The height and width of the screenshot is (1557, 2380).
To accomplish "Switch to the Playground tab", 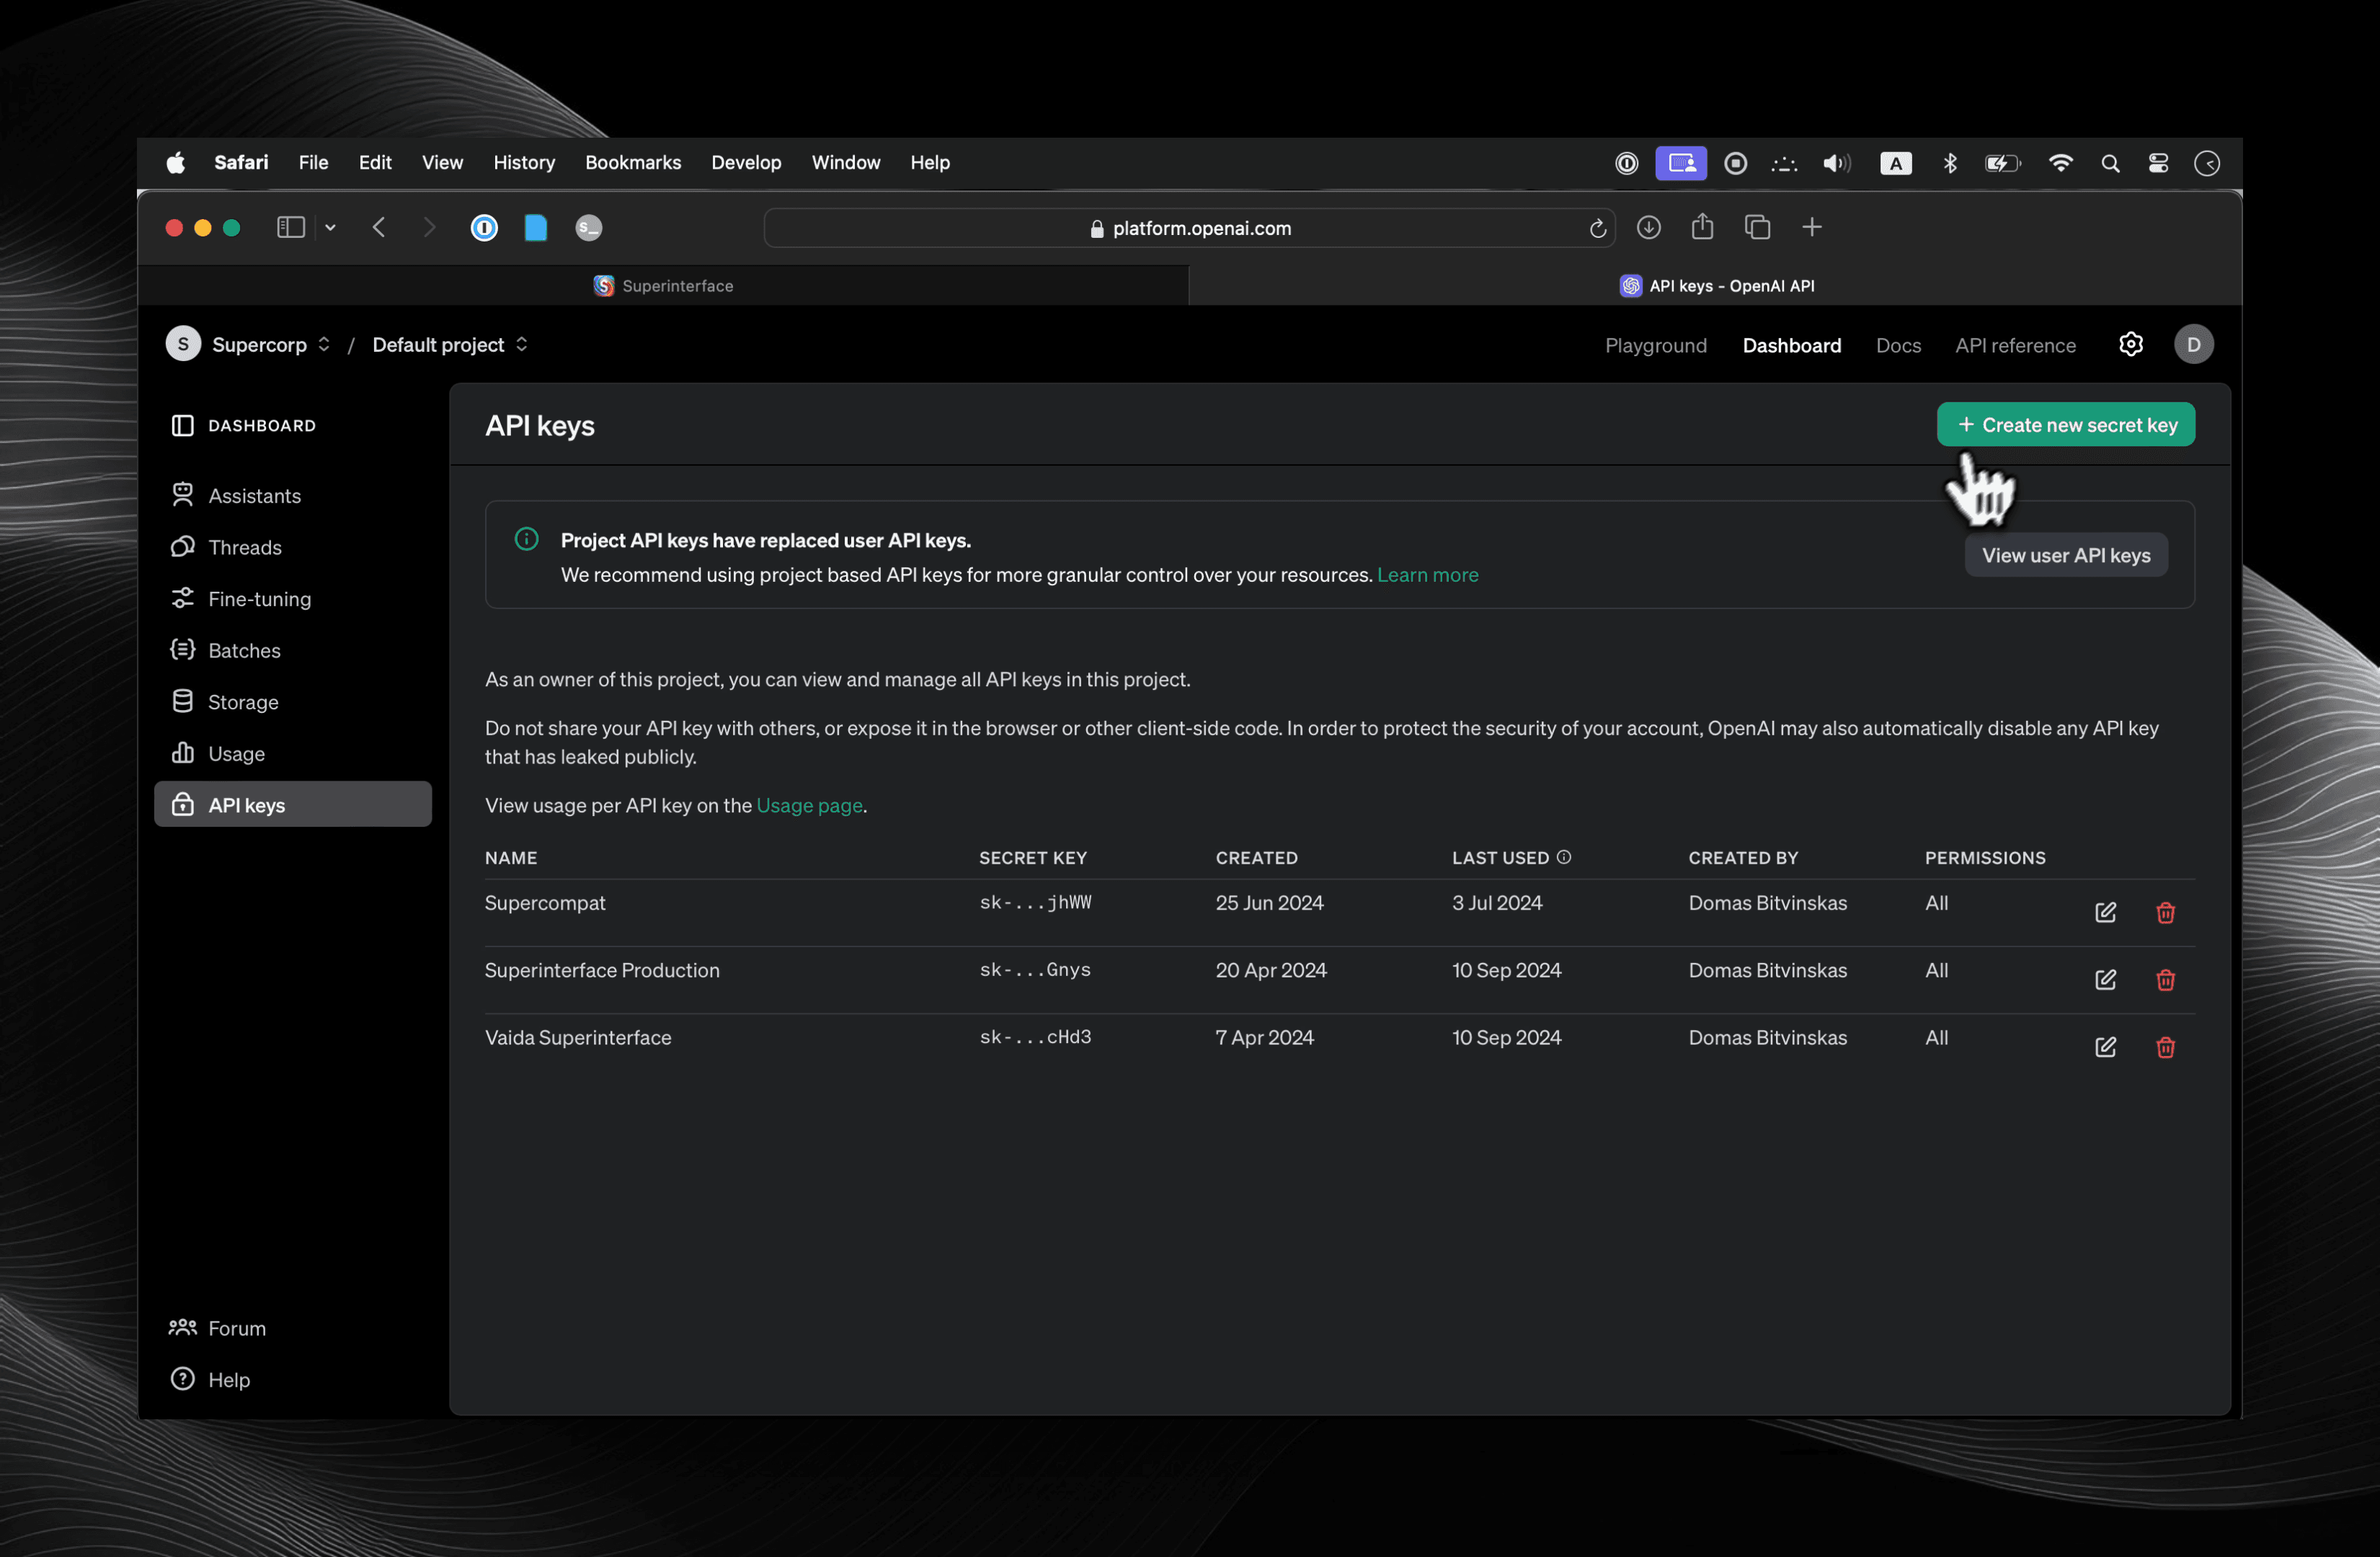I will (x=1656, y=345).
